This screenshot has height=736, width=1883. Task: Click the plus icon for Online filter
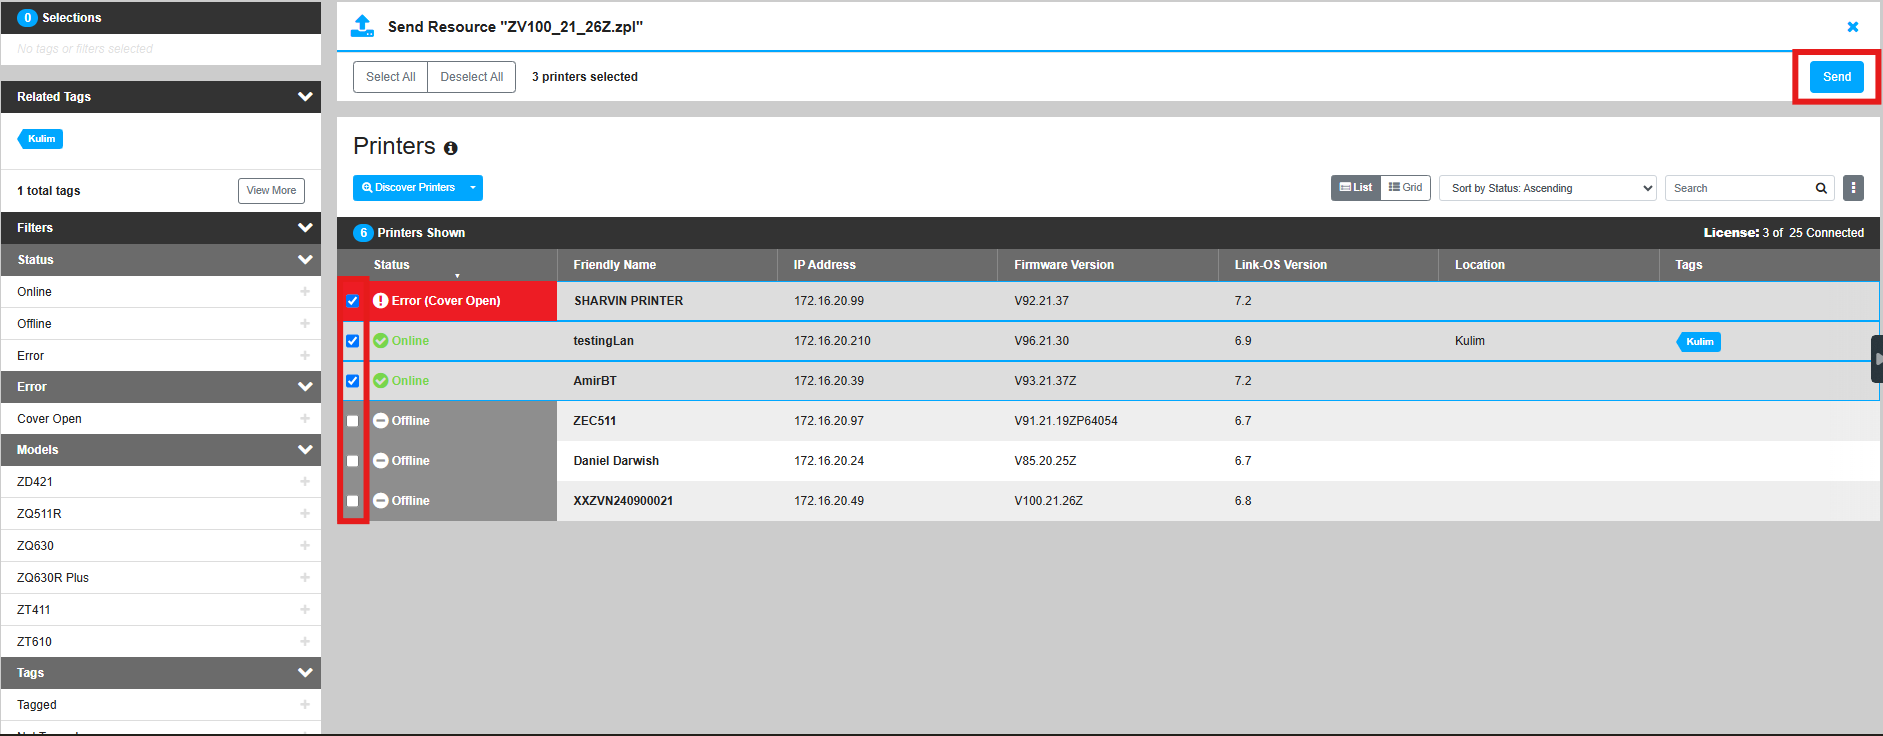[x=305, y=292]
